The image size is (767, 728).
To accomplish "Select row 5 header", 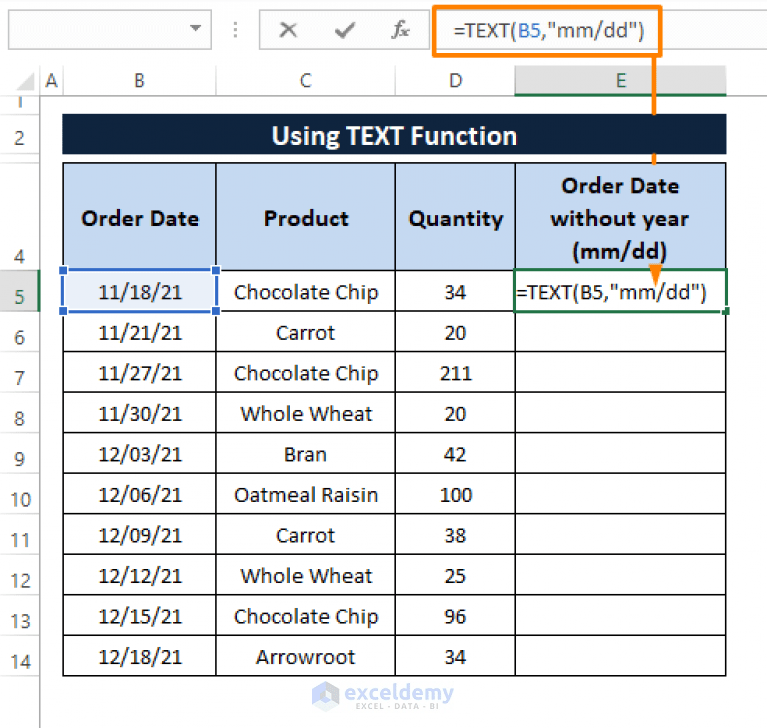I will (20, 291).
